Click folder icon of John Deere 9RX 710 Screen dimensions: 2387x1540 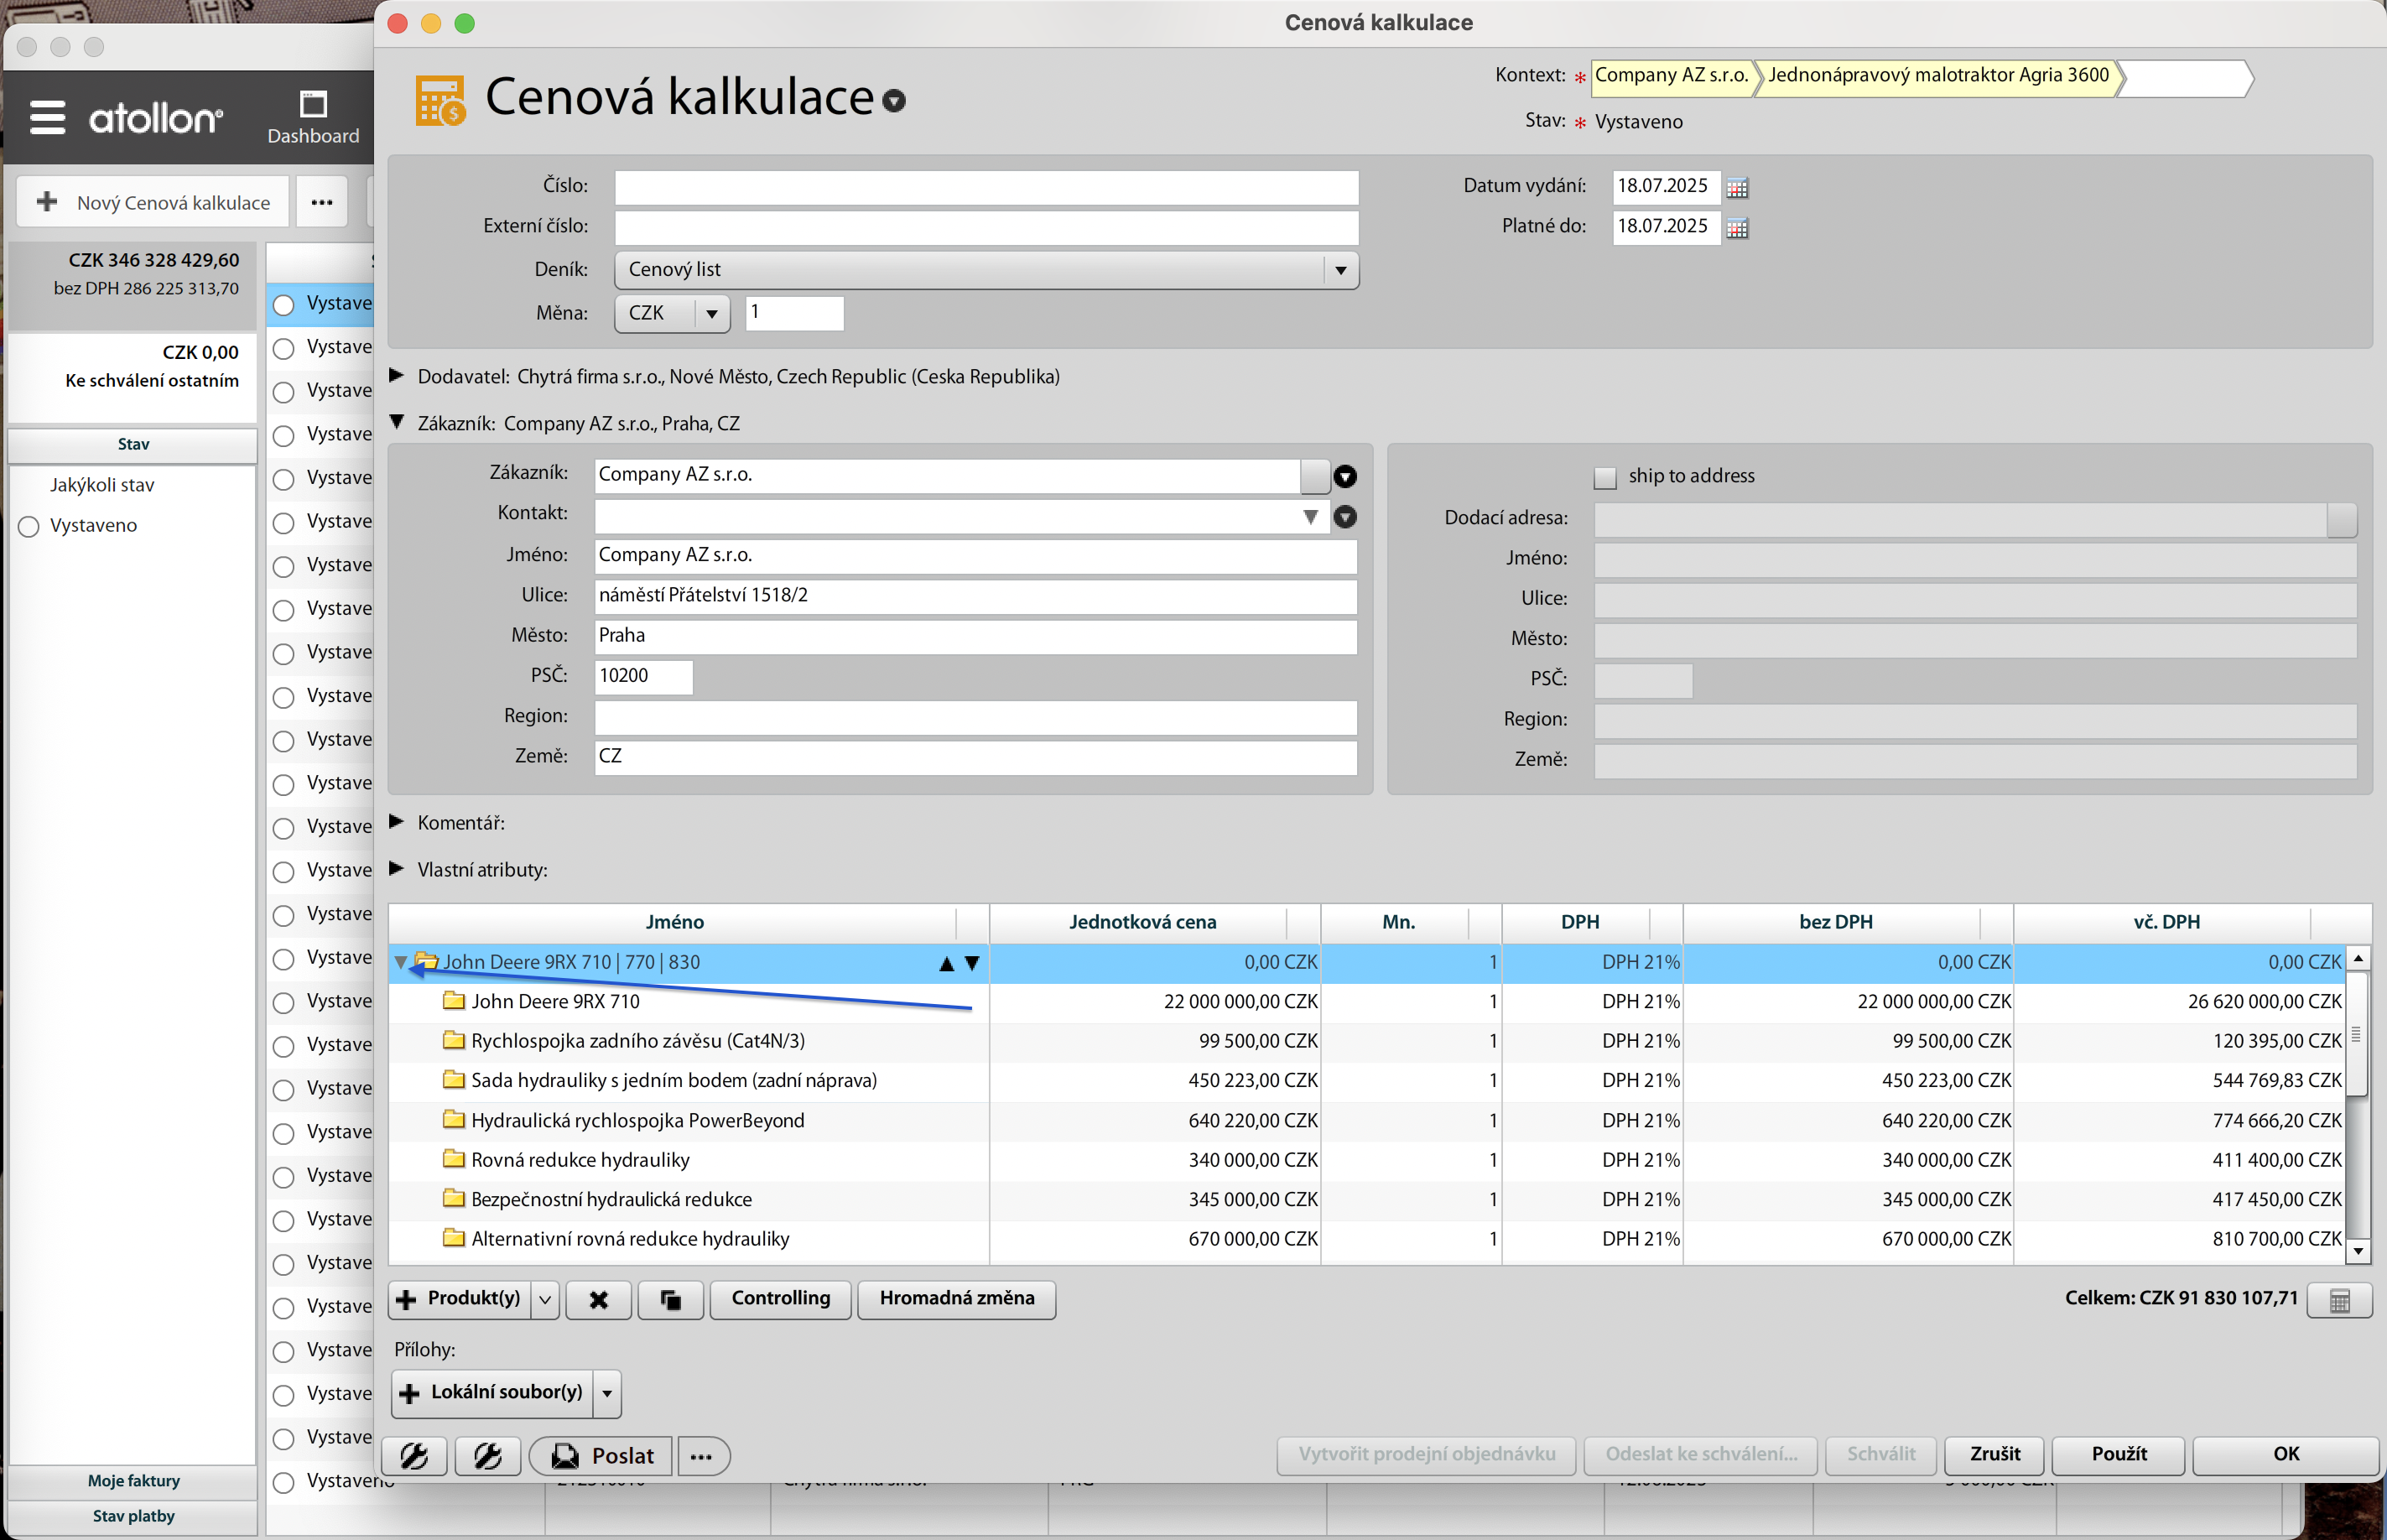[454, 1000]
